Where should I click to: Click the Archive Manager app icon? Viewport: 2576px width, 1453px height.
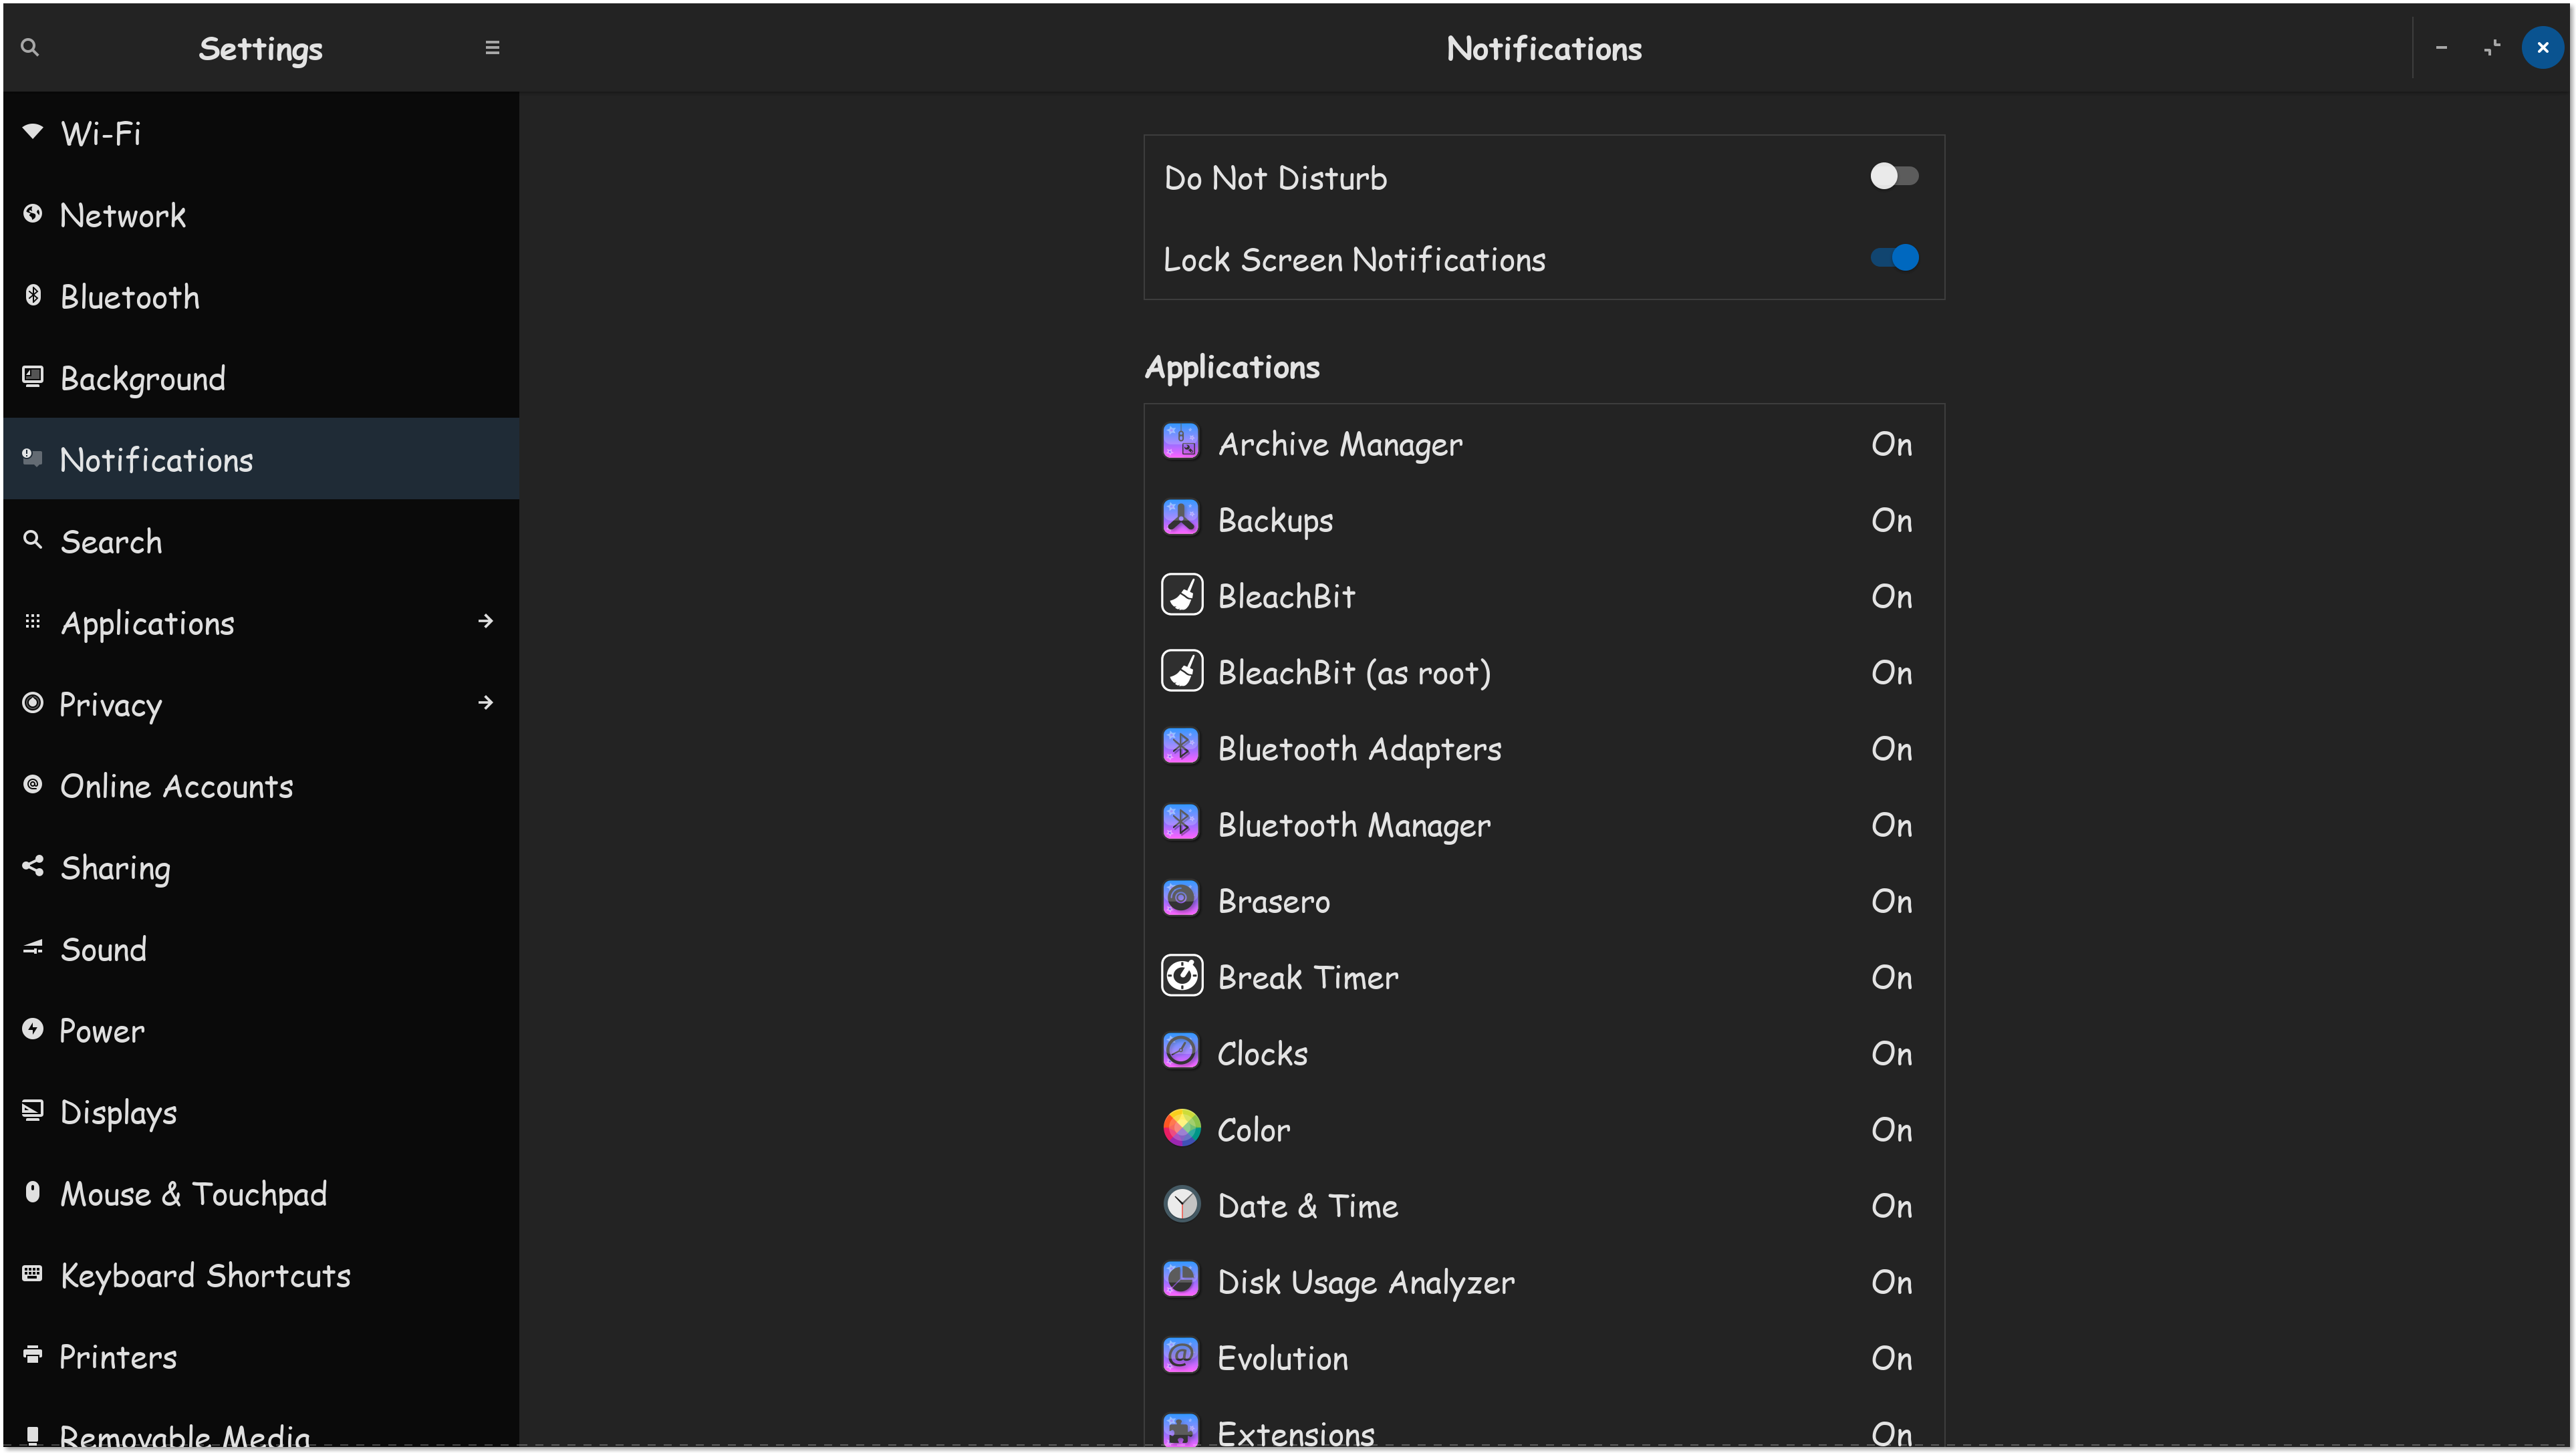[1181, 442]
